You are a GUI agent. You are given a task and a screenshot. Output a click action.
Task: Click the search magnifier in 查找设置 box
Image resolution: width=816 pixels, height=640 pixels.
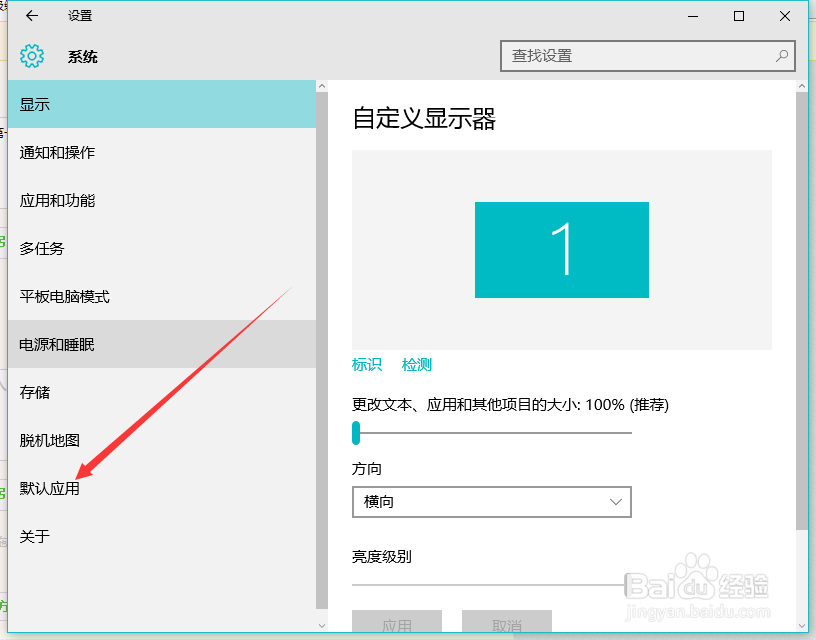(782, 56)
